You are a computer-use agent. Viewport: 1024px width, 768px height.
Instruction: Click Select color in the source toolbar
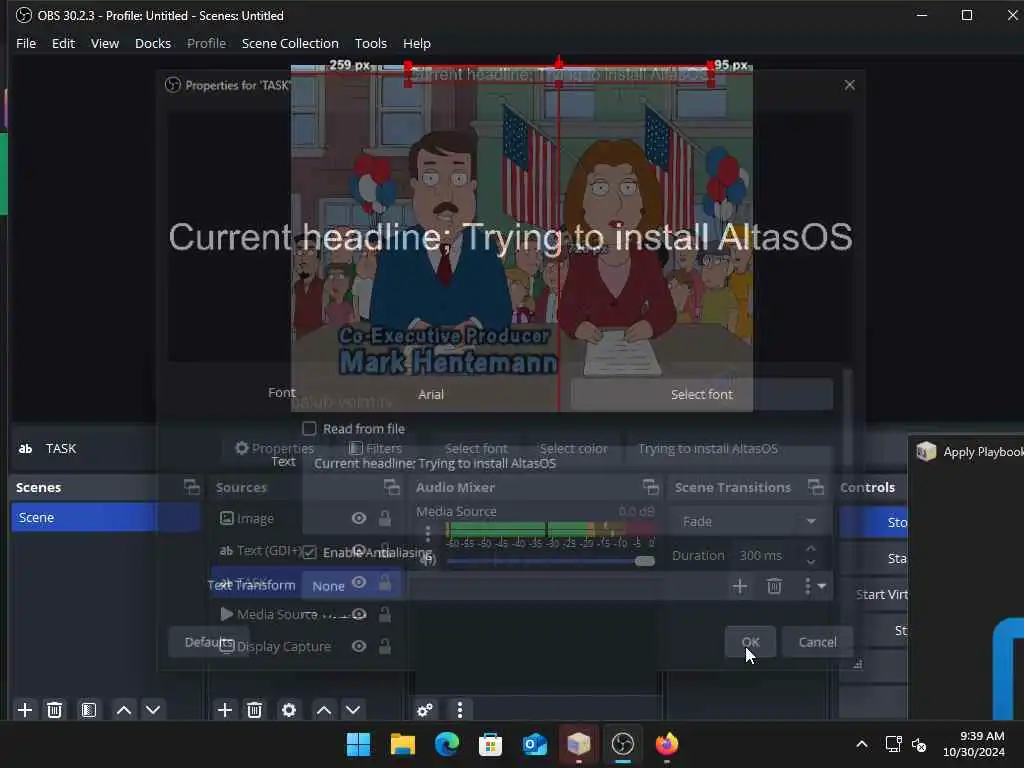pos(573,449)
